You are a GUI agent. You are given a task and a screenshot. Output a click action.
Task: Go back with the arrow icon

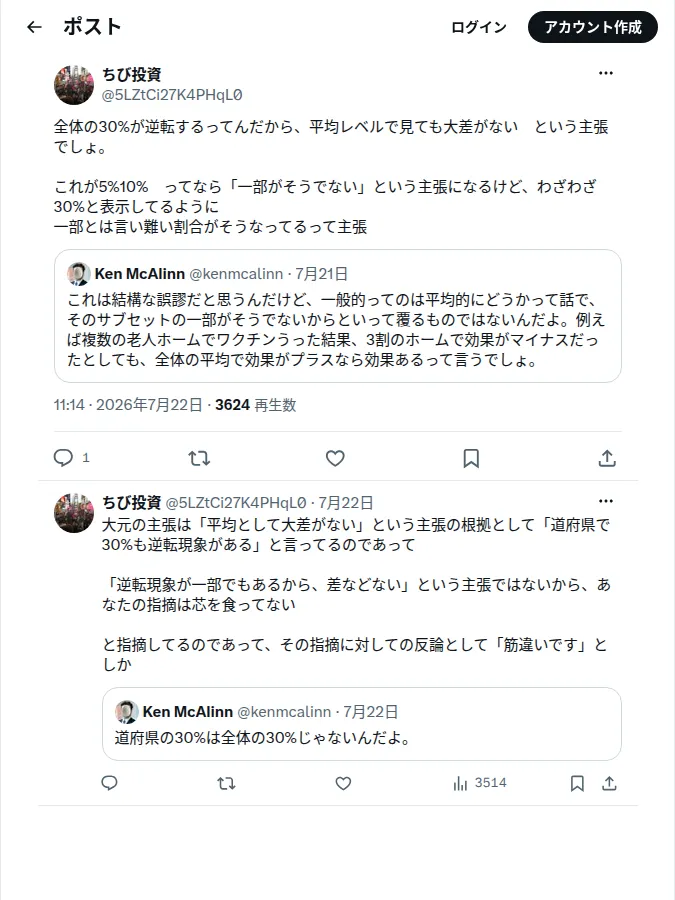[34, 27]
